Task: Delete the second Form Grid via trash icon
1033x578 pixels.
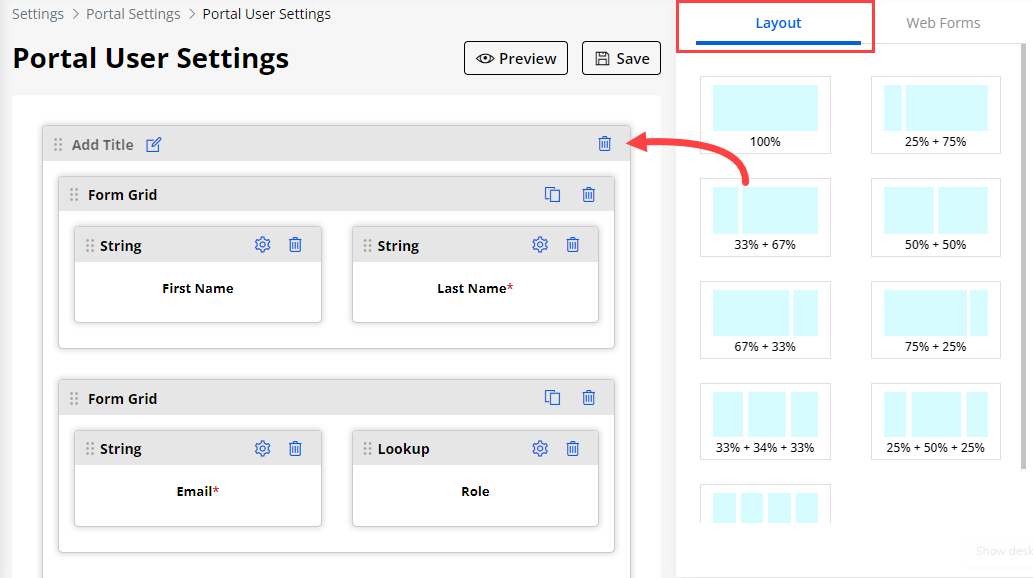Action: [x=588, y=398]
